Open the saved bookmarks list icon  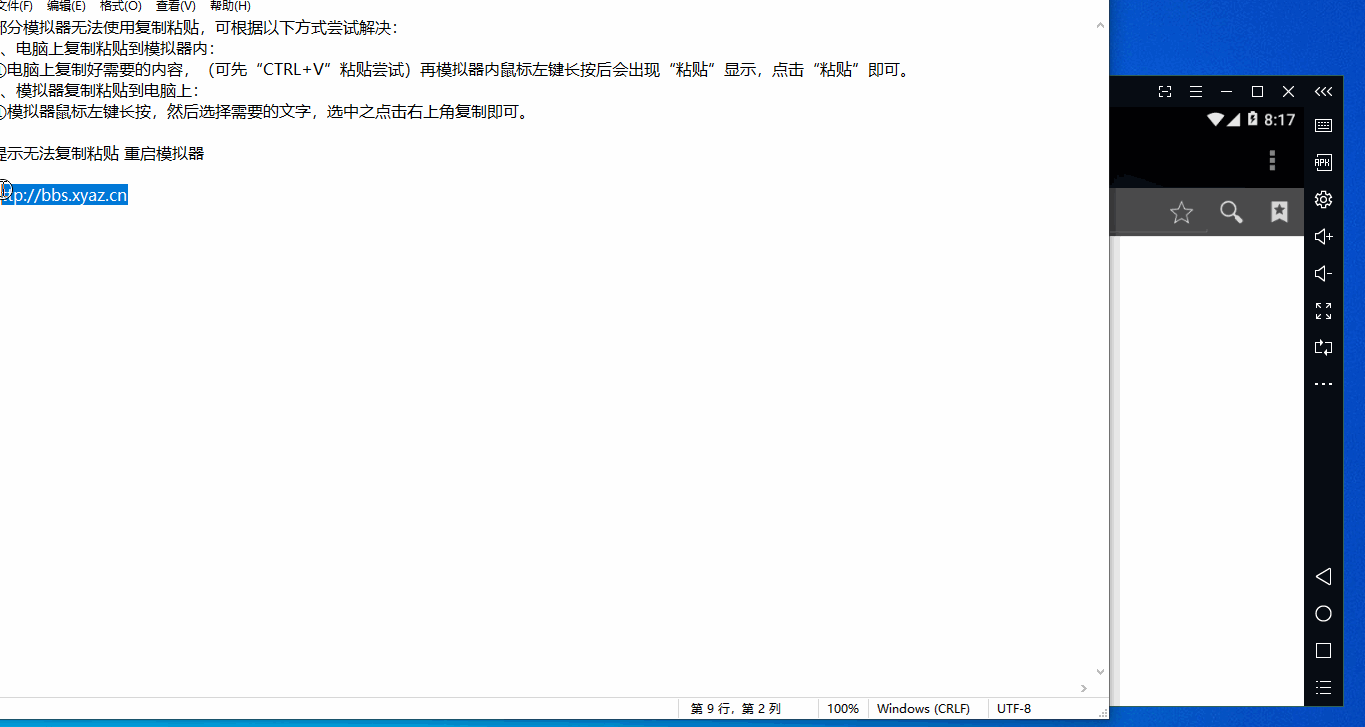[1279, 212]
